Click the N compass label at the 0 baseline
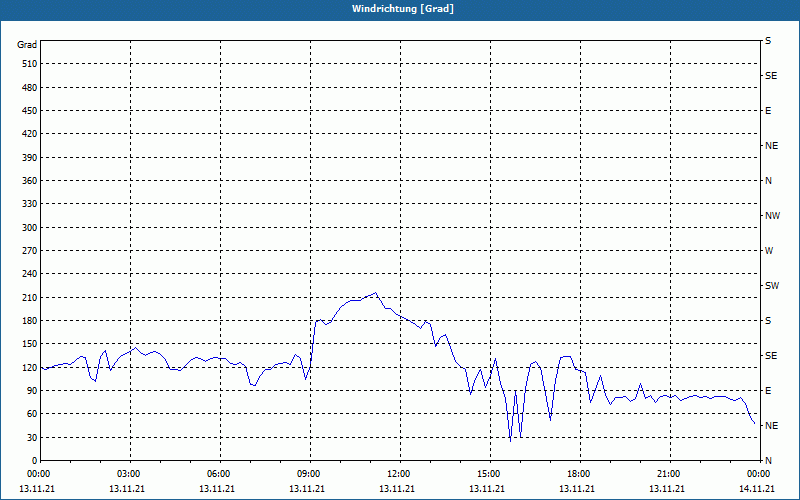 point(768,461)
